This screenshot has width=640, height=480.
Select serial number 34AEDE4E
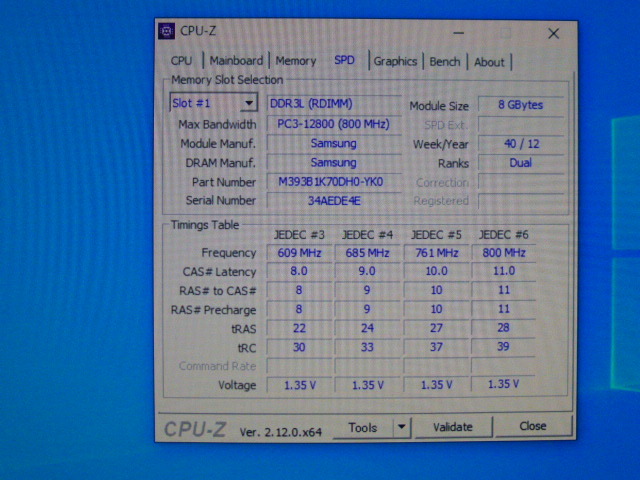(x=333, y=201)
